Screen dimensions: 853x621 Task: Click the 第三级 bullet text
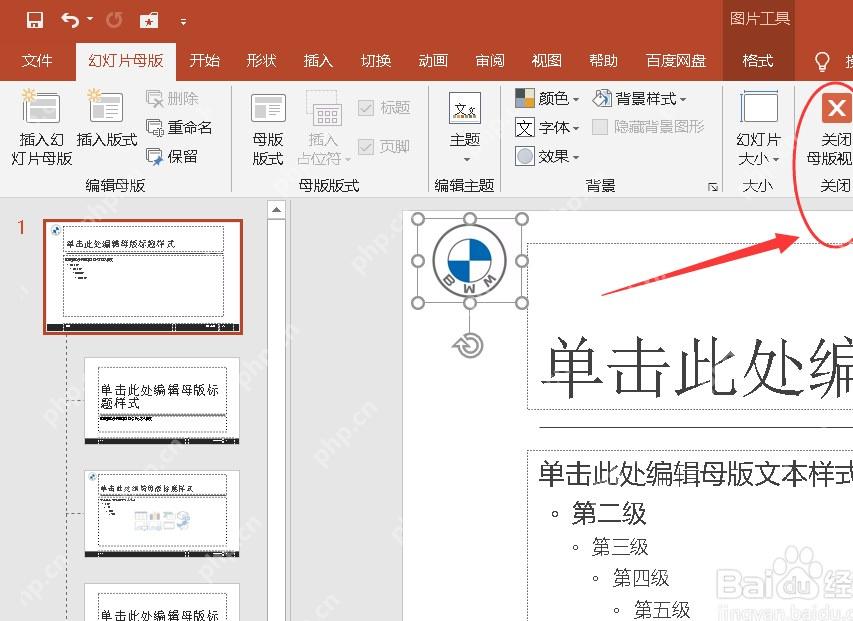[x=620, y=547]
